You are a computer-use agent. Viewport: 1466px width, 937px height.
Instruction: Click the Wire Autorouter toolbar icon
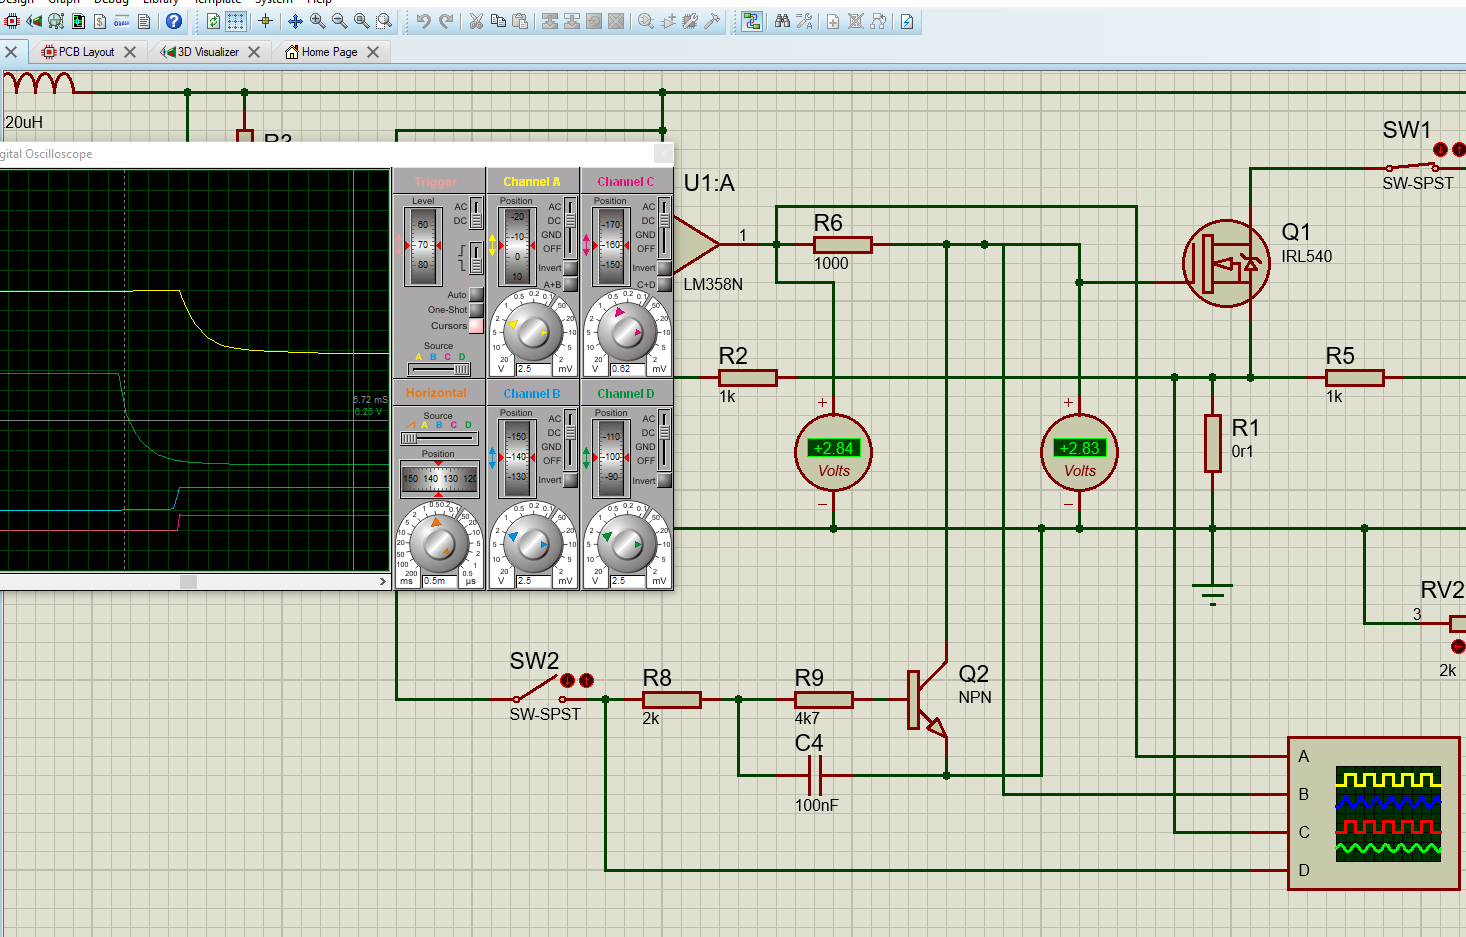[x=752, y=21]
